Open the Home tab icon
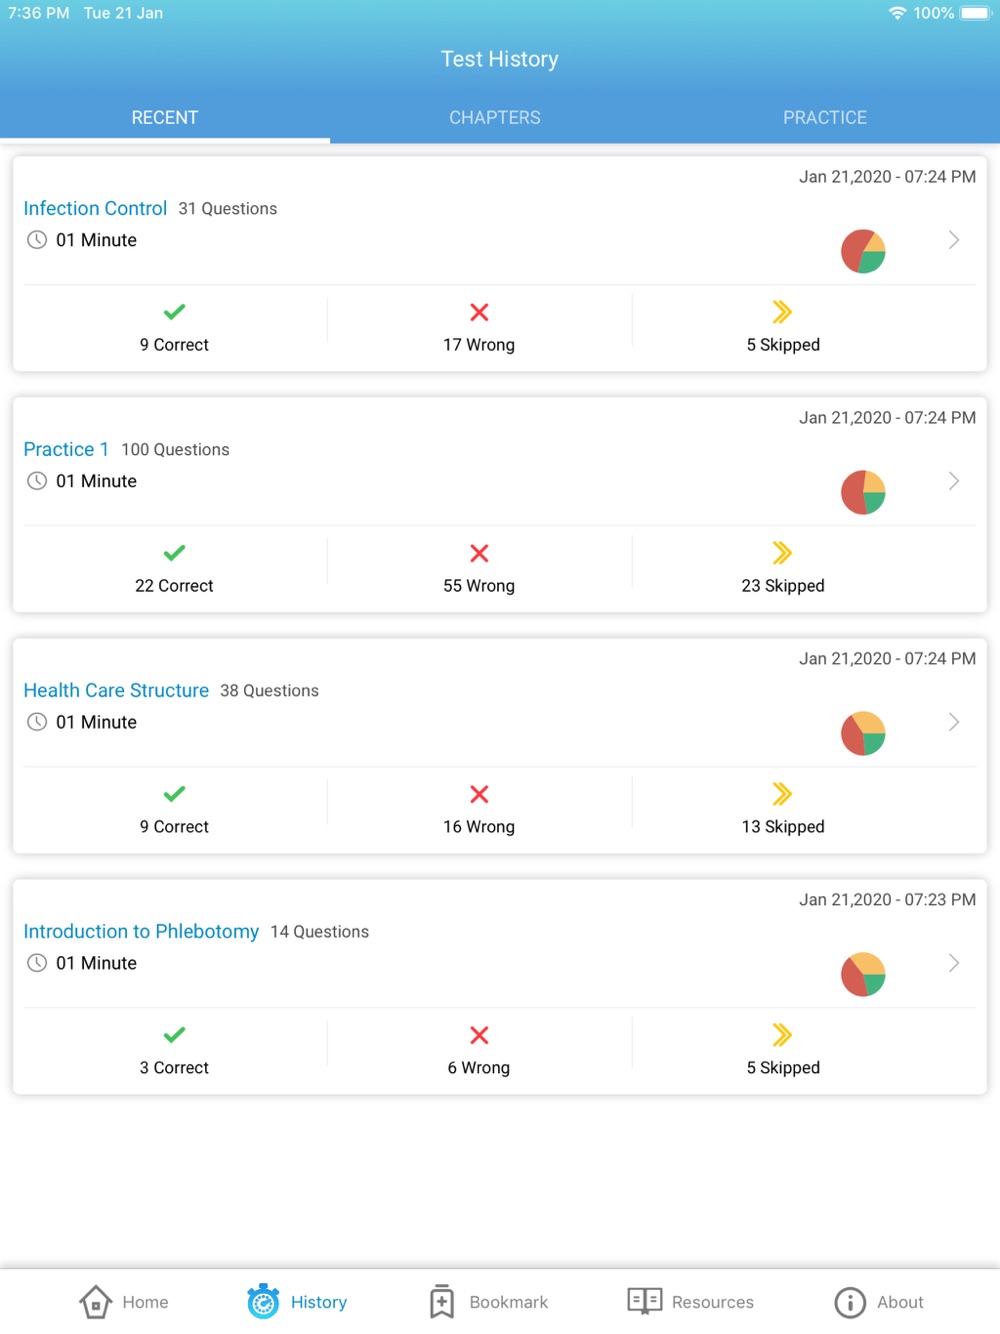The image size is (1000, 1334). (x=95, y=1301)
